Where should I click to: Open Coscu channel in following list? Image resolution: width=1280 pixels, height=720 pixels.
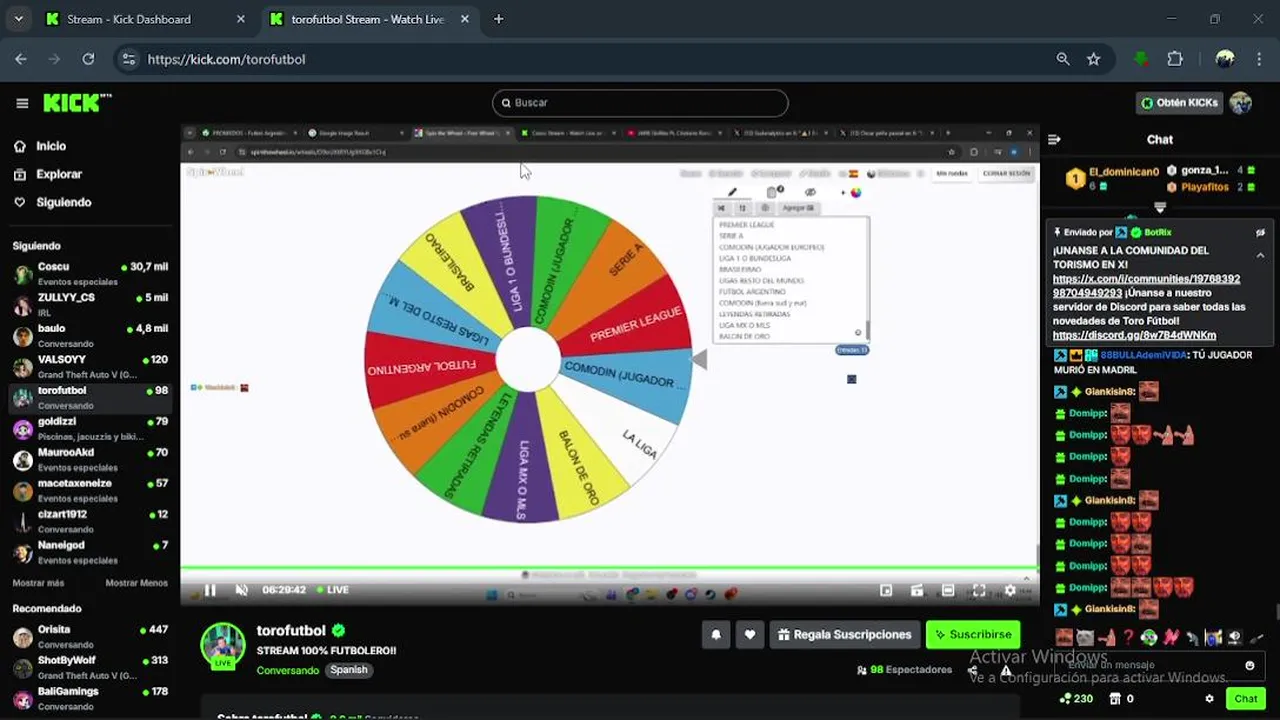pyautogui.click(x=90, y=273)
